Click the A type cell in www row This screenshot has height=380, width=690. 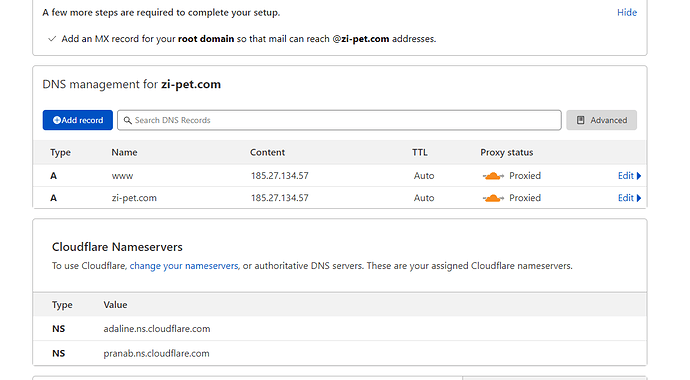(53, 176)
